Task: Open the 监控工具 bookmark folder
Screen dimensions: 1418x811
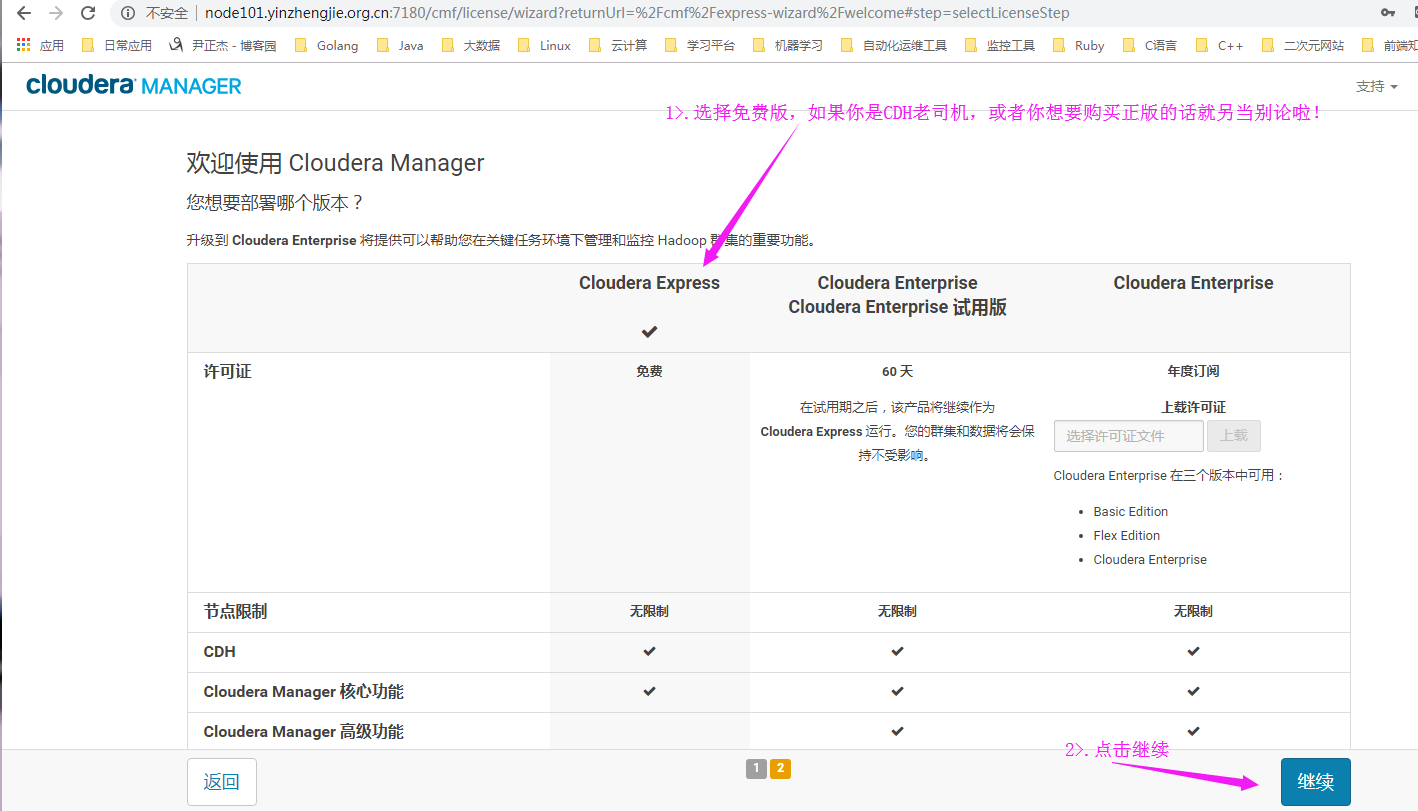Action: pos(999,45)
